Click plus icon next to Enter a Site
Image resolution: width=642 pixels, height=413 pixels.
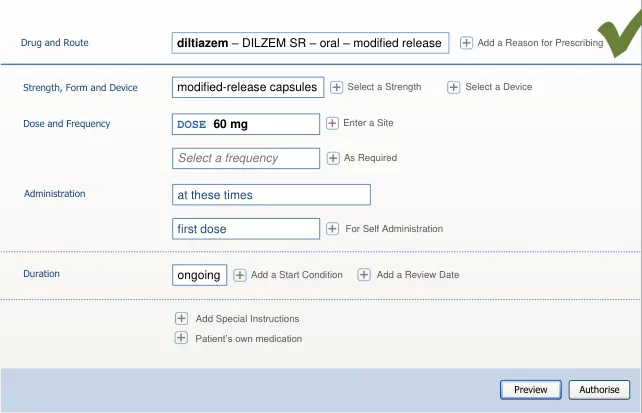point(332,123)
